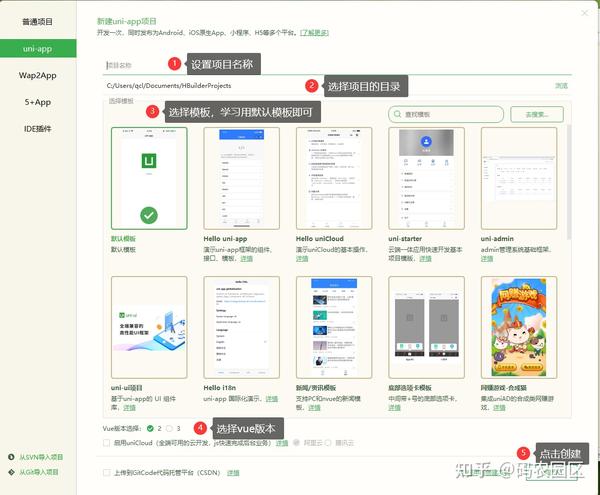Focus the 查找模板 search box
Image resolution: width=600 pixels, height=495 pixels.
tap(446, 114)
